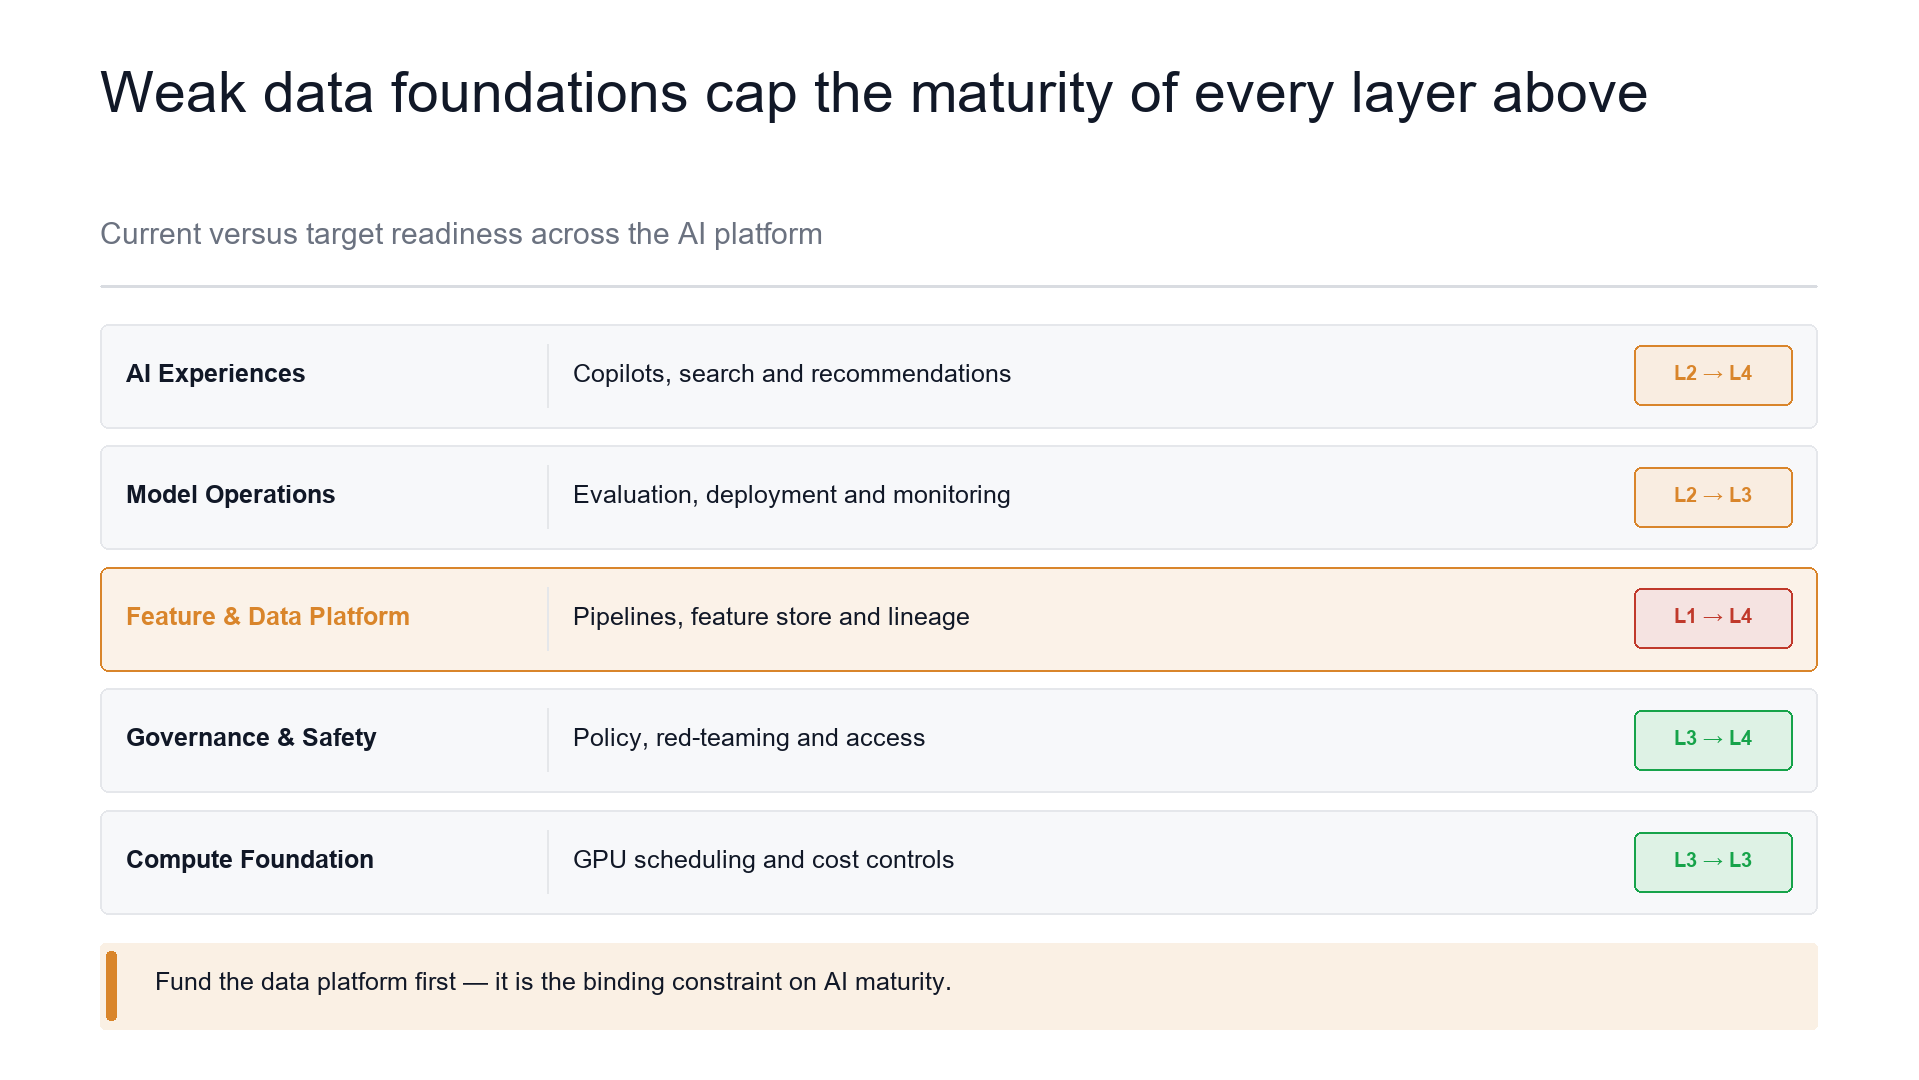Click the green L3 → L4 badge
The height and width of the screenshot is (1080, 1919).
[x=1713, y=740]
